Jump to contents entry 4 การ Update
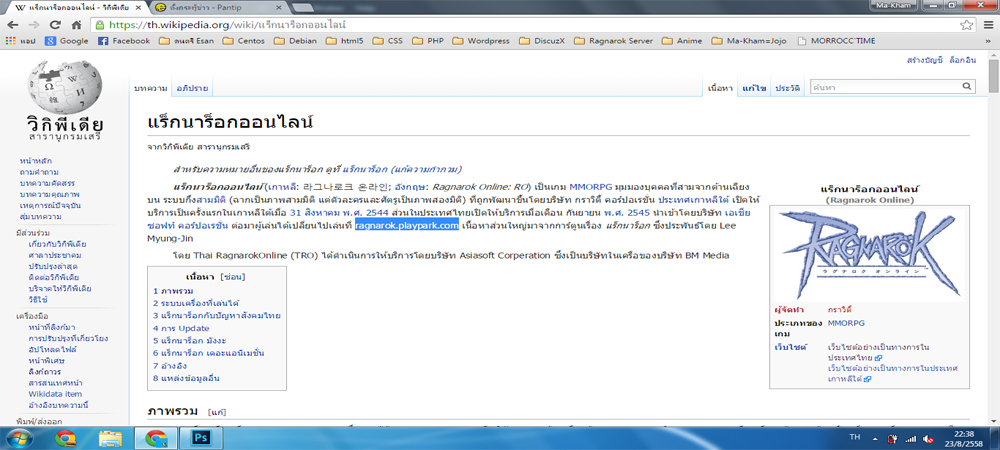 pos(181,328)
